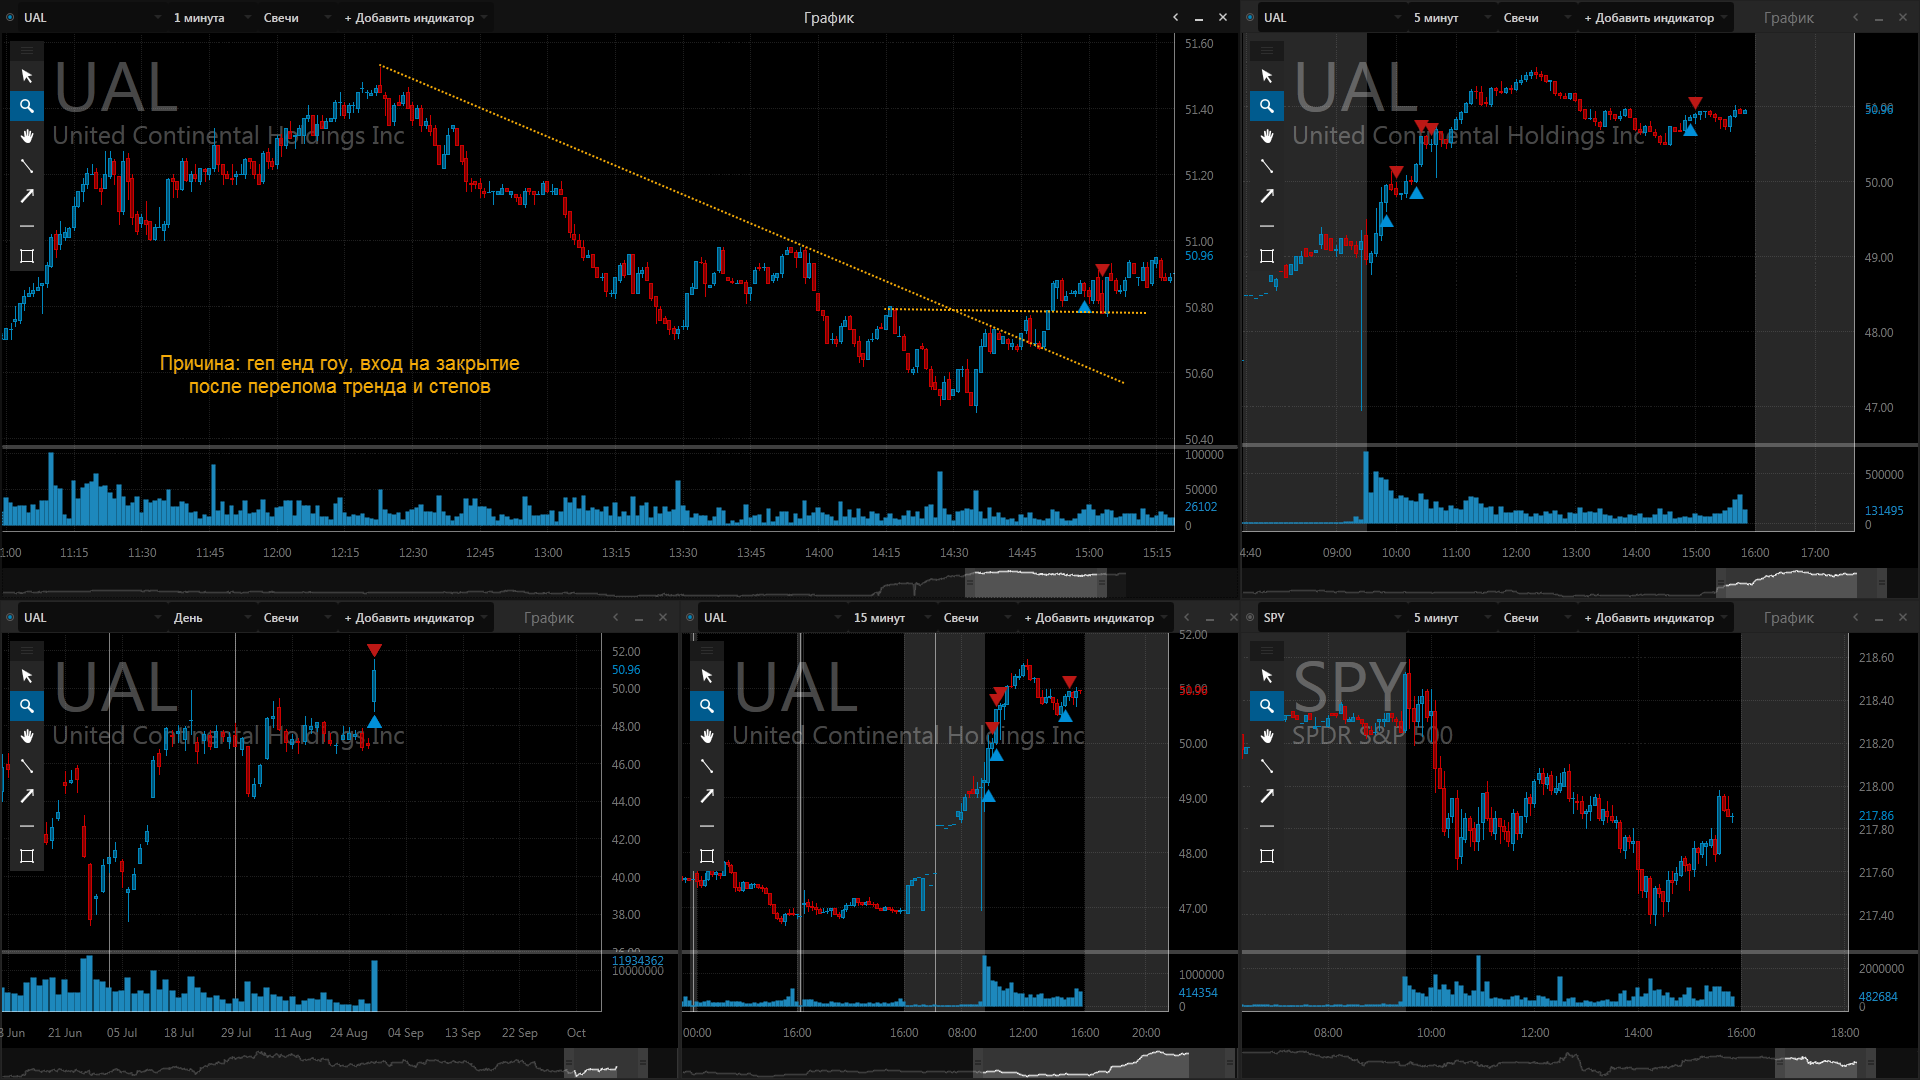Image resolution: width=1920 pixels, height=1080 pixels.
Task: Choose the hand tool in the daily UAL chart
Action: (x=27, y=736)
